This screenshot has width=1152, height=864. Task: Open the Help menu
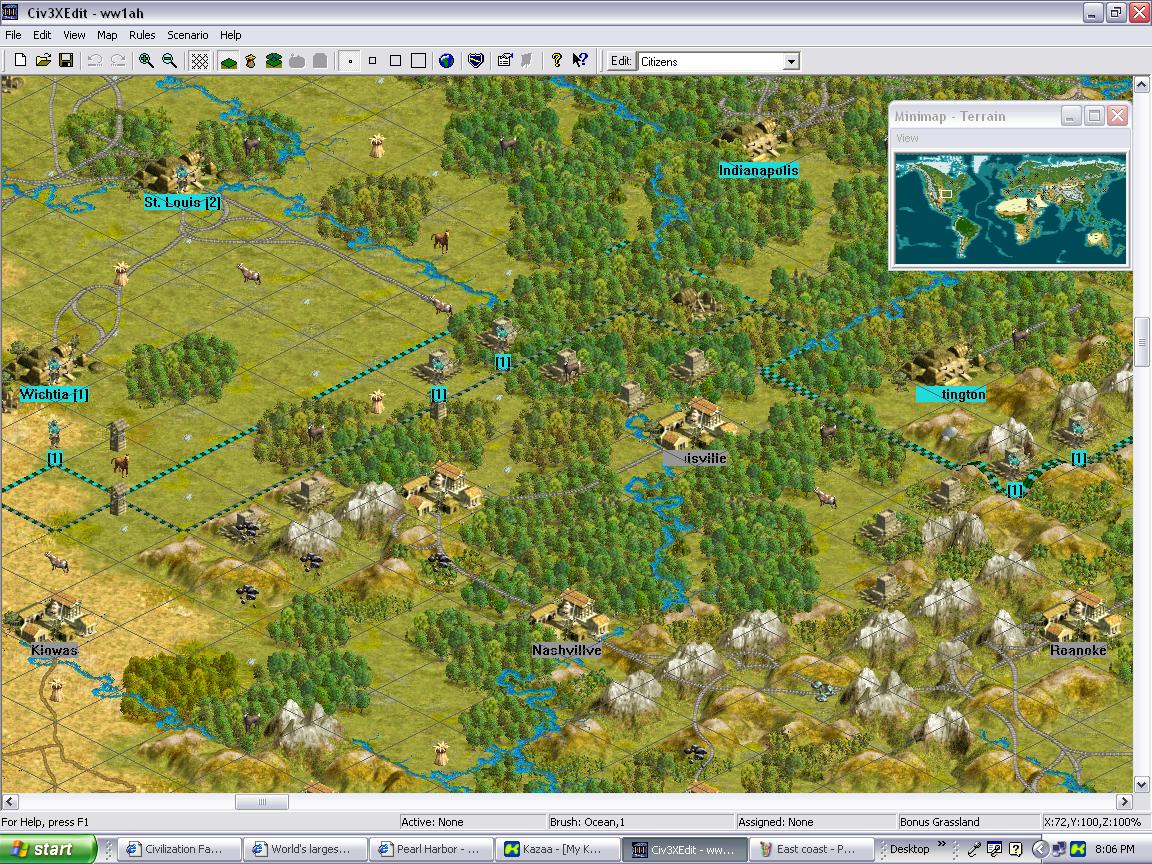coord(231,35)
